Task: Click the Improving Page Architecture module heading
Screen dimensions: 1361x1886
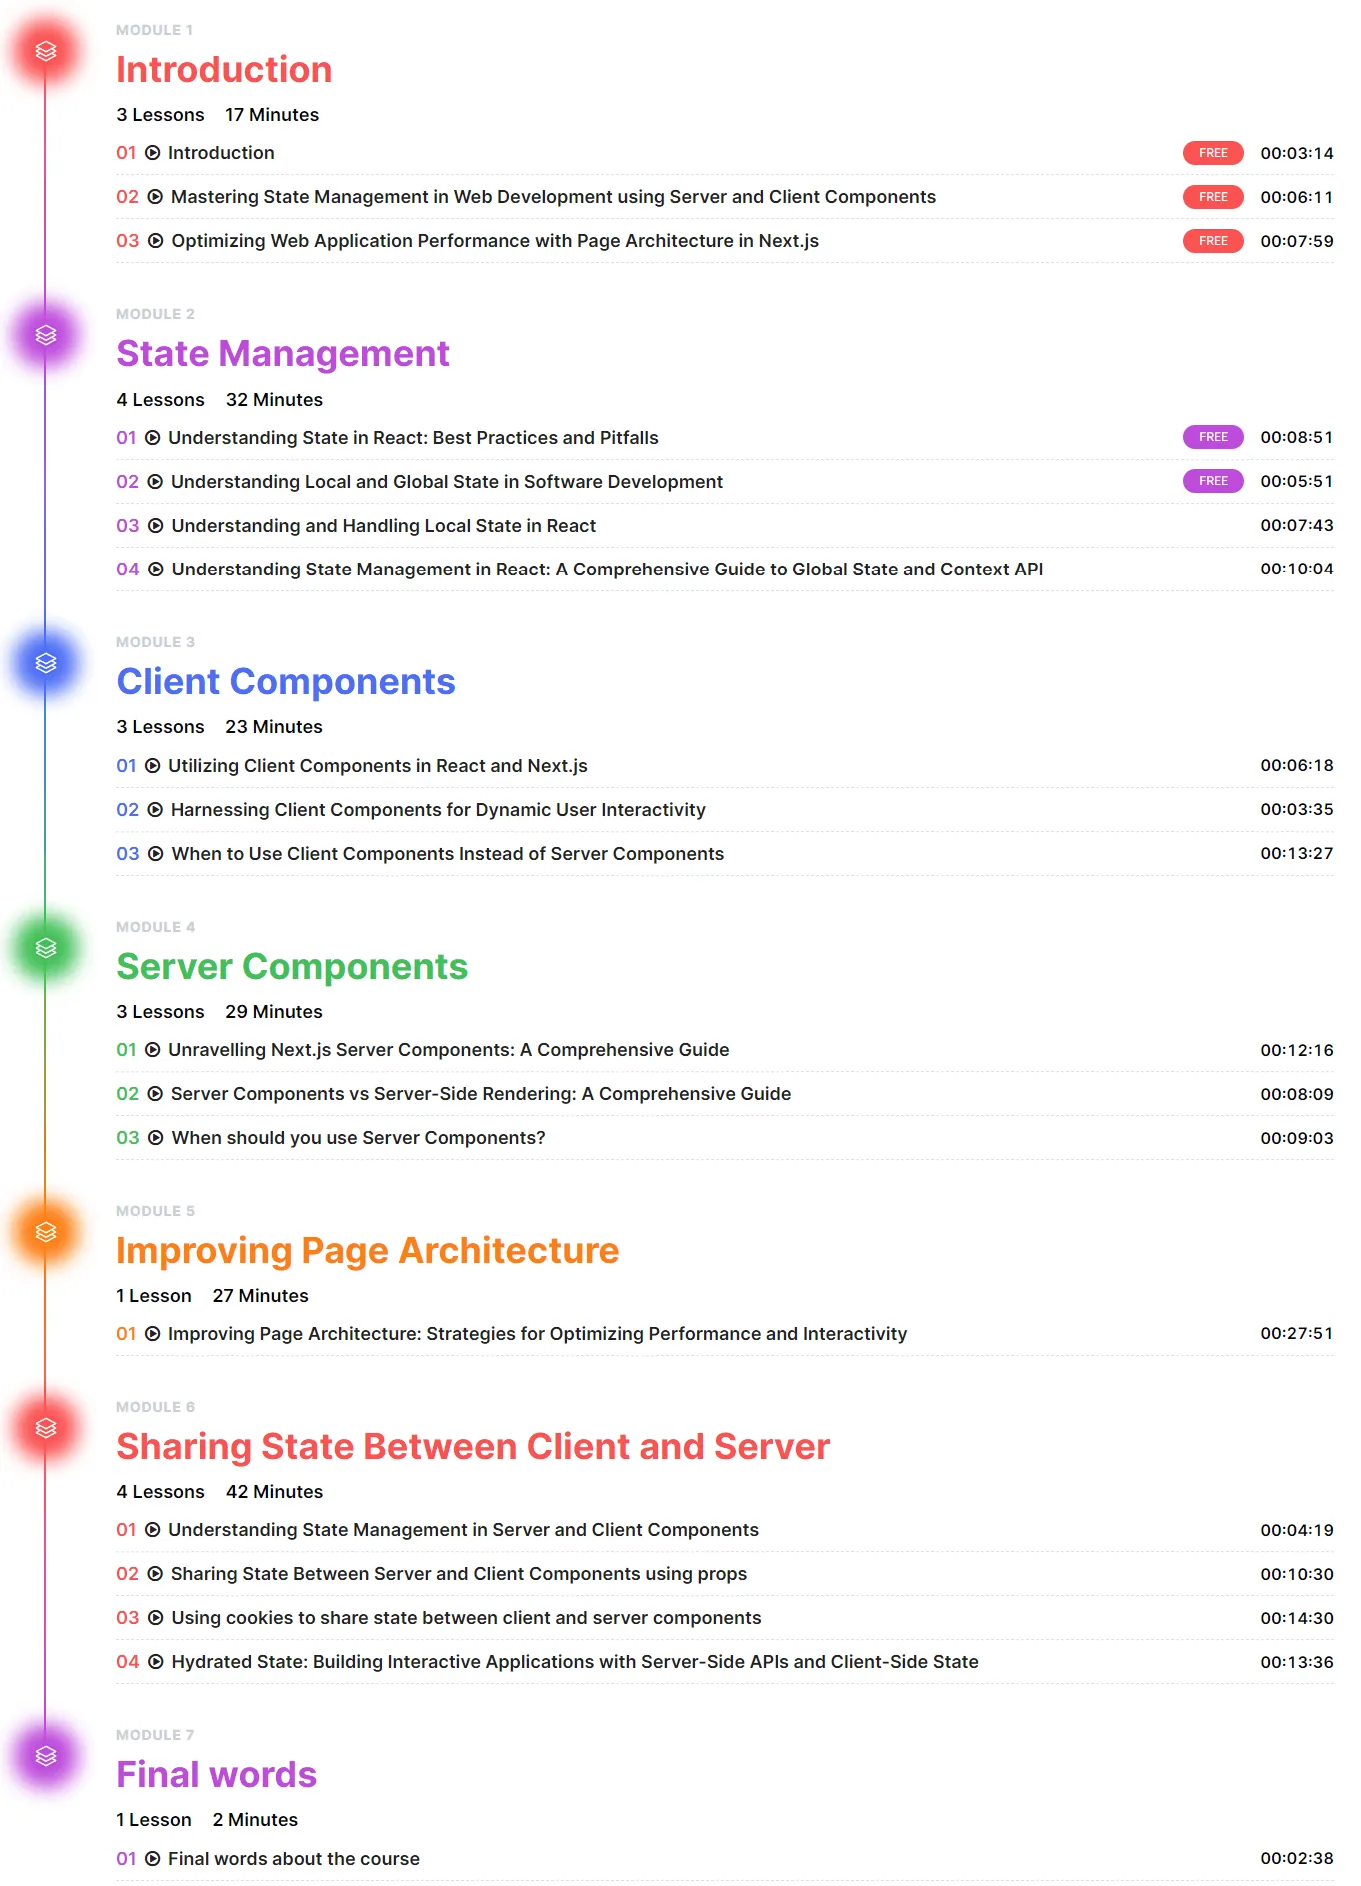Action: pyautogui.click(x=368, y=1251)
